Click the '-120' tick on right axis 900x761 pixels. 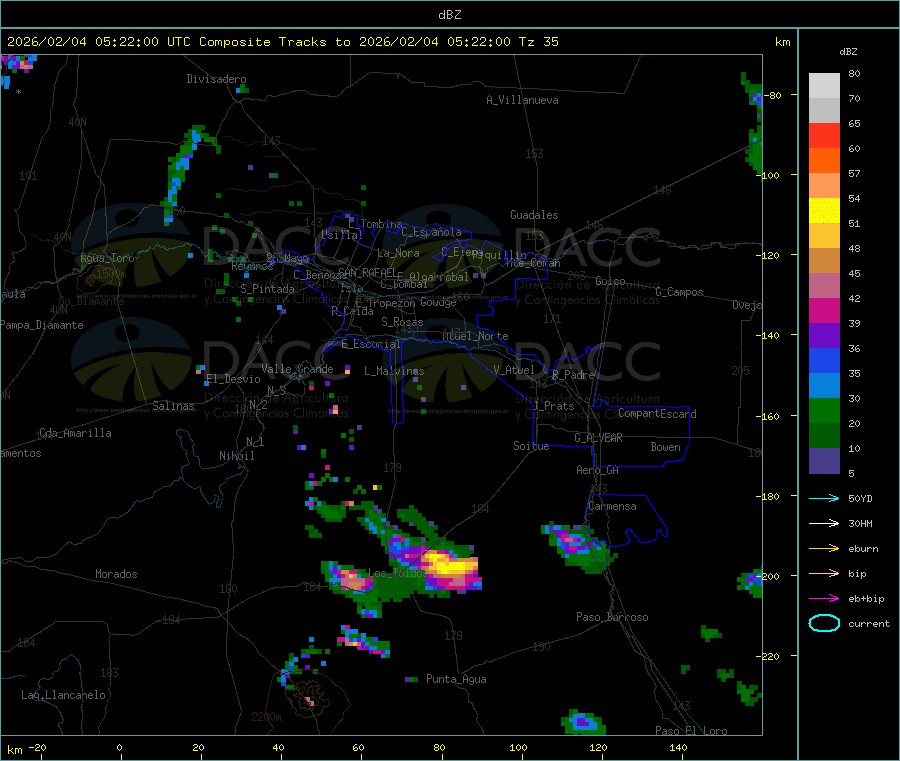click(768, 255)
